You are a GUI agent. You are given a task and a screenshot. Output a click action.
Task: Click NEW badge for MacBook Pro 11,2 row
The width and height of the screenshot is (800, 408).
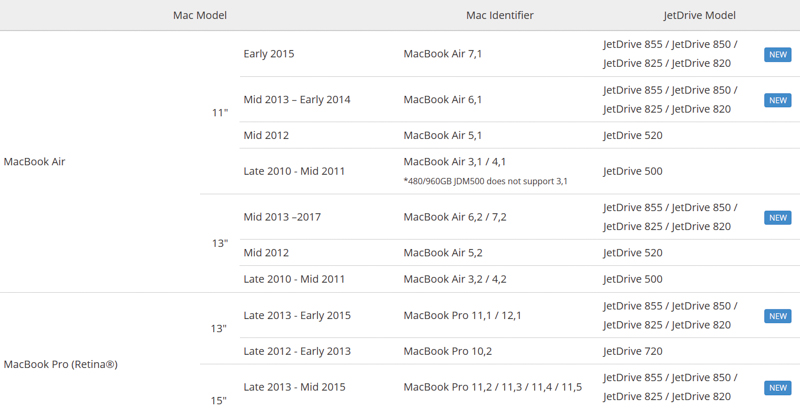point(777,387)
